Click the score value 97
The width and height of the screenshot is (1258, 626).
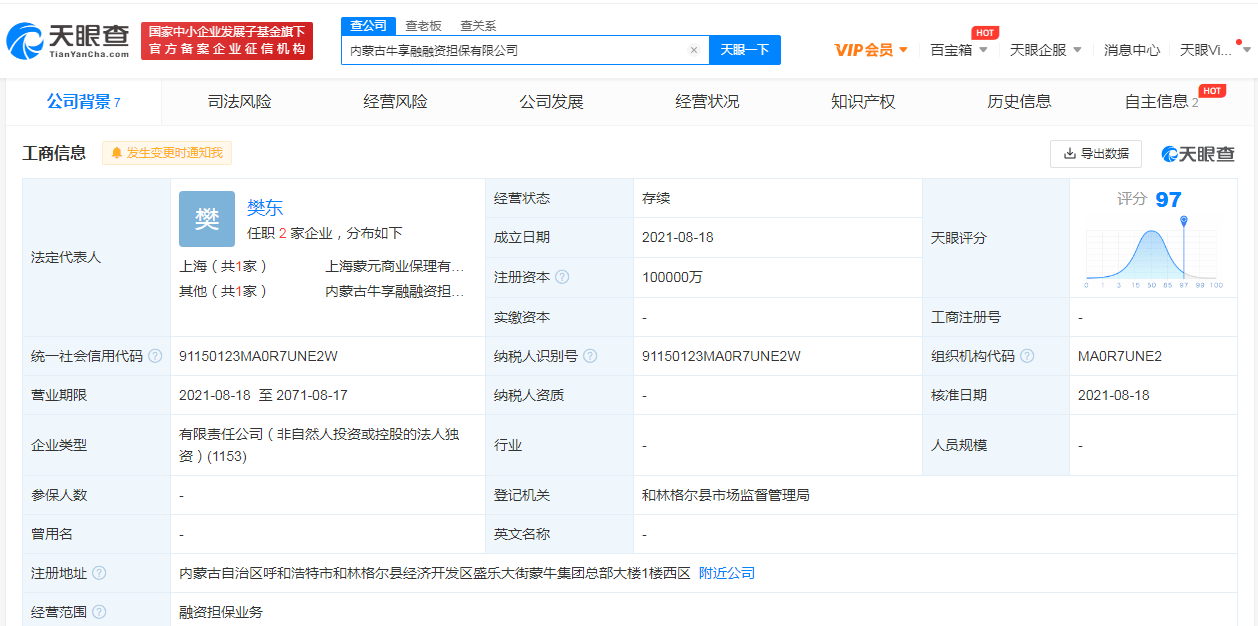click(x=1168, y=200)
